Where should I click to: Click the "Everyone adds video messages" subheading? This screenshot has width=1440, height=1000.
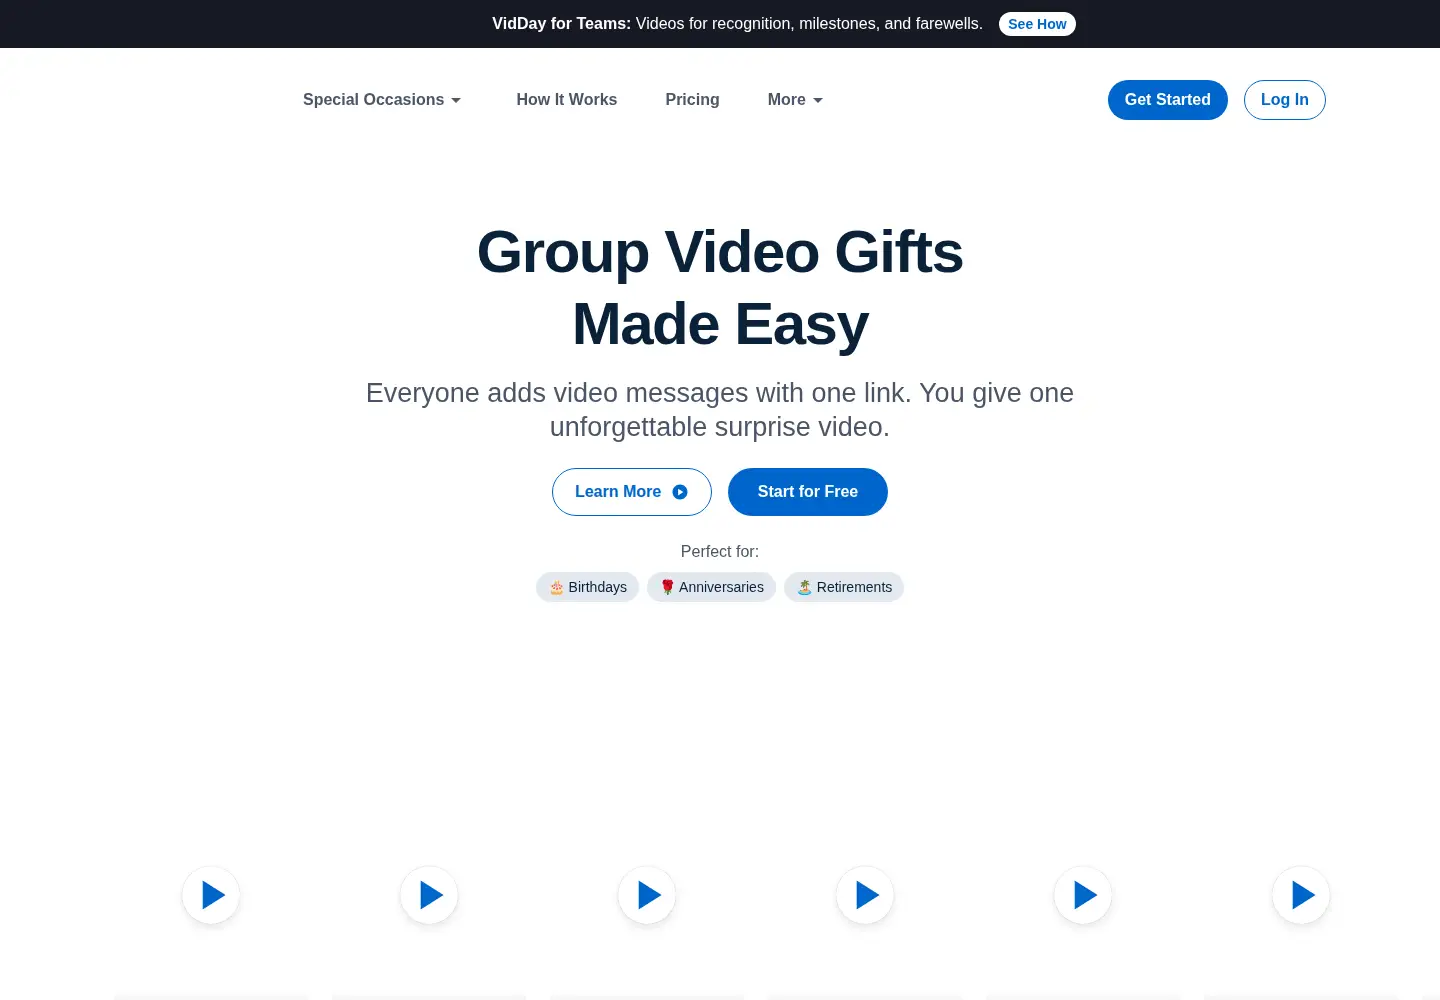click(720, 410)
